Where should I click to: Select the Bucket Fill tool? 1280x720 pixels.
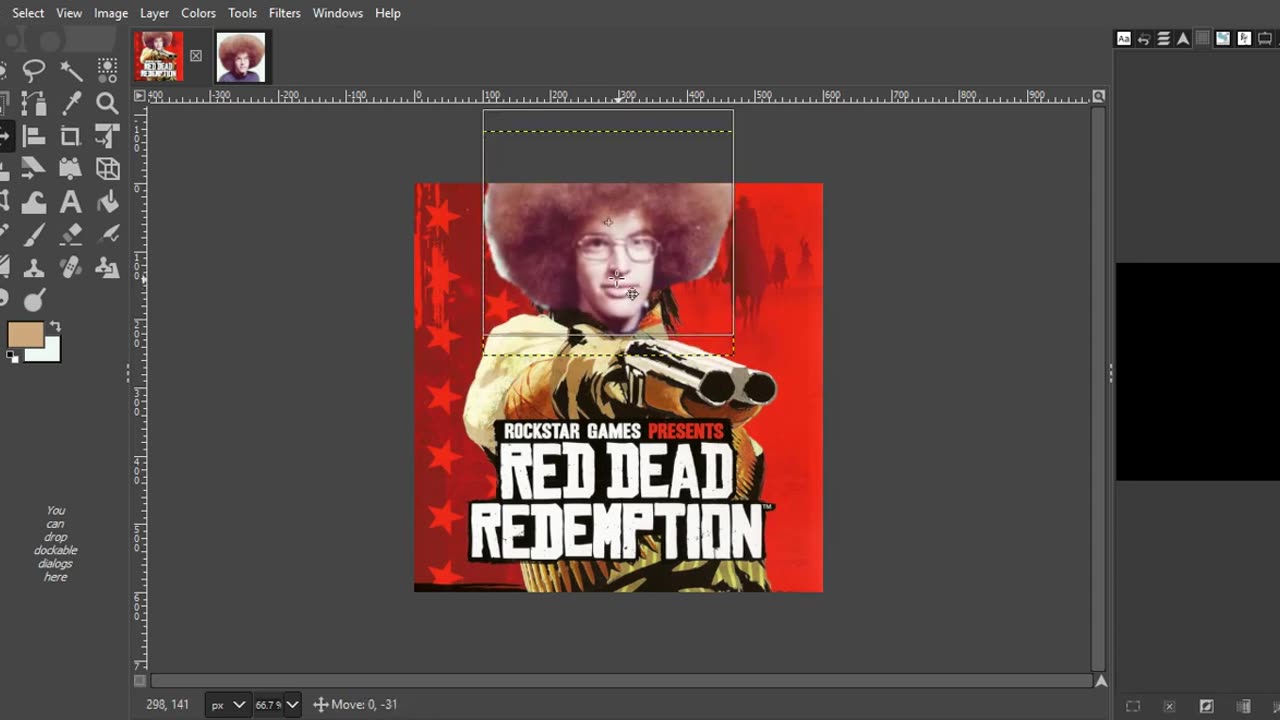pyautogui.click(x=107, y=202)
